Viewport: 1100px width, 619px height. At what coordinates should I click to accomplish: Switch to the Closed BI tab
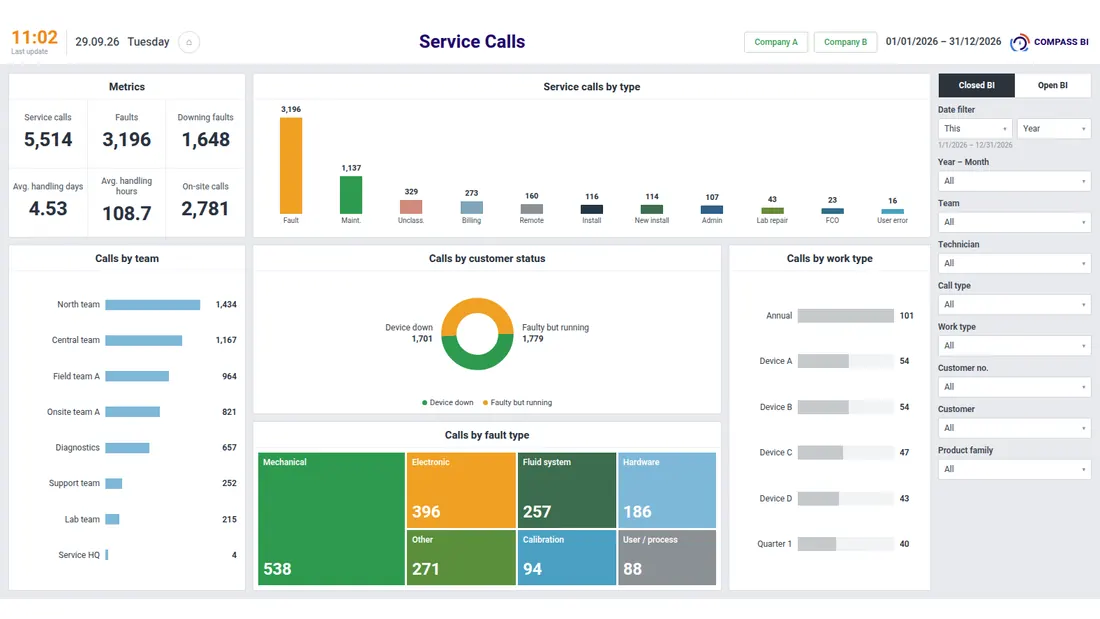(977, 85)
